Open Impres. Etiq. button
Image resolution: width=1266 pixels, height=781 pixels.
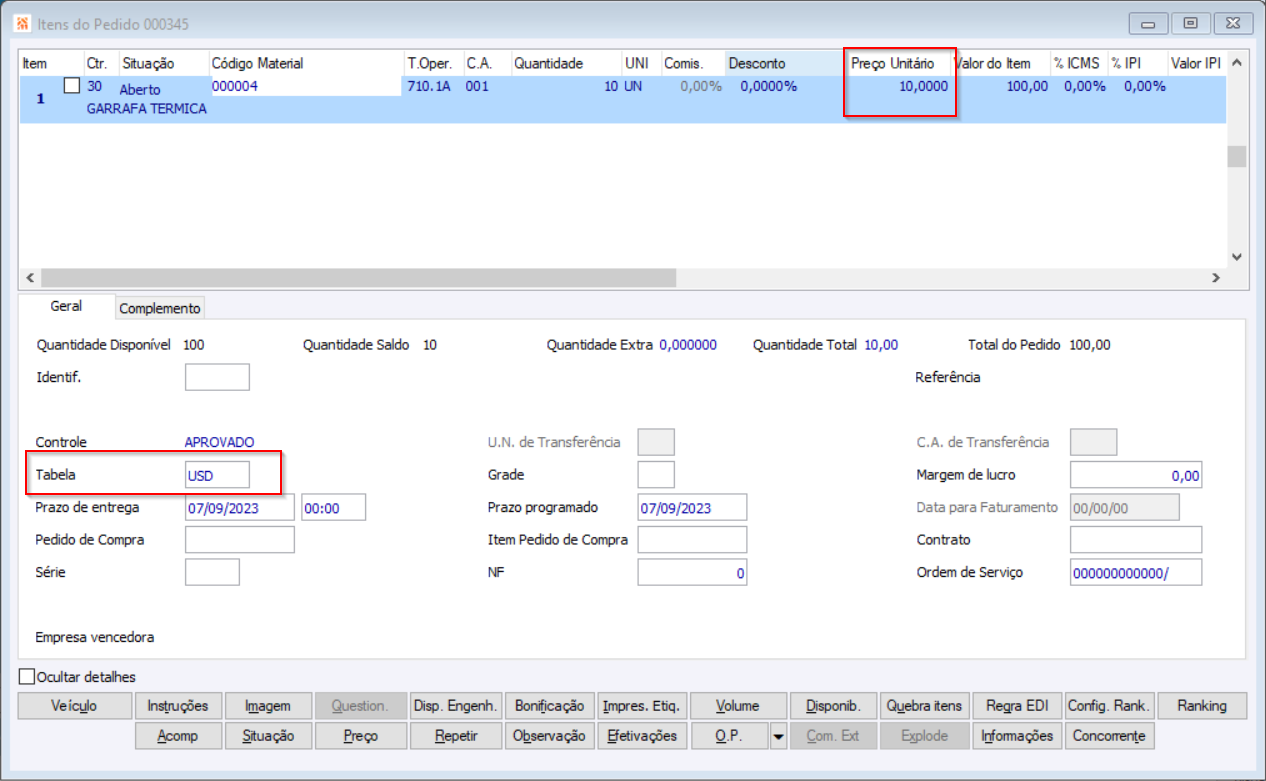(642, 706)
